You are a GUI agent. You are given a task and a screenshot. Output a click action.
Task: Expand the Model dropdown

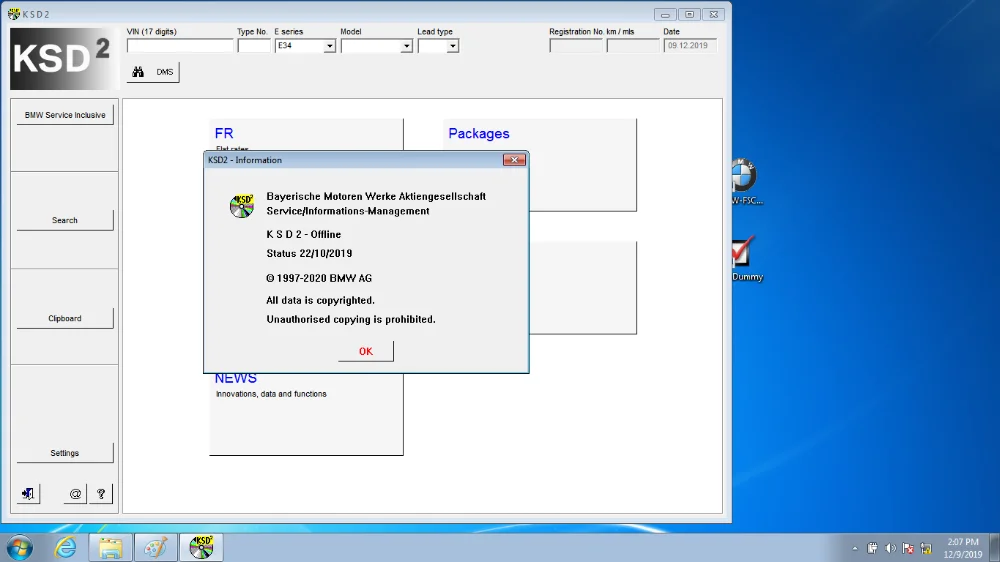pyautogui.click(x=406, y=46)
